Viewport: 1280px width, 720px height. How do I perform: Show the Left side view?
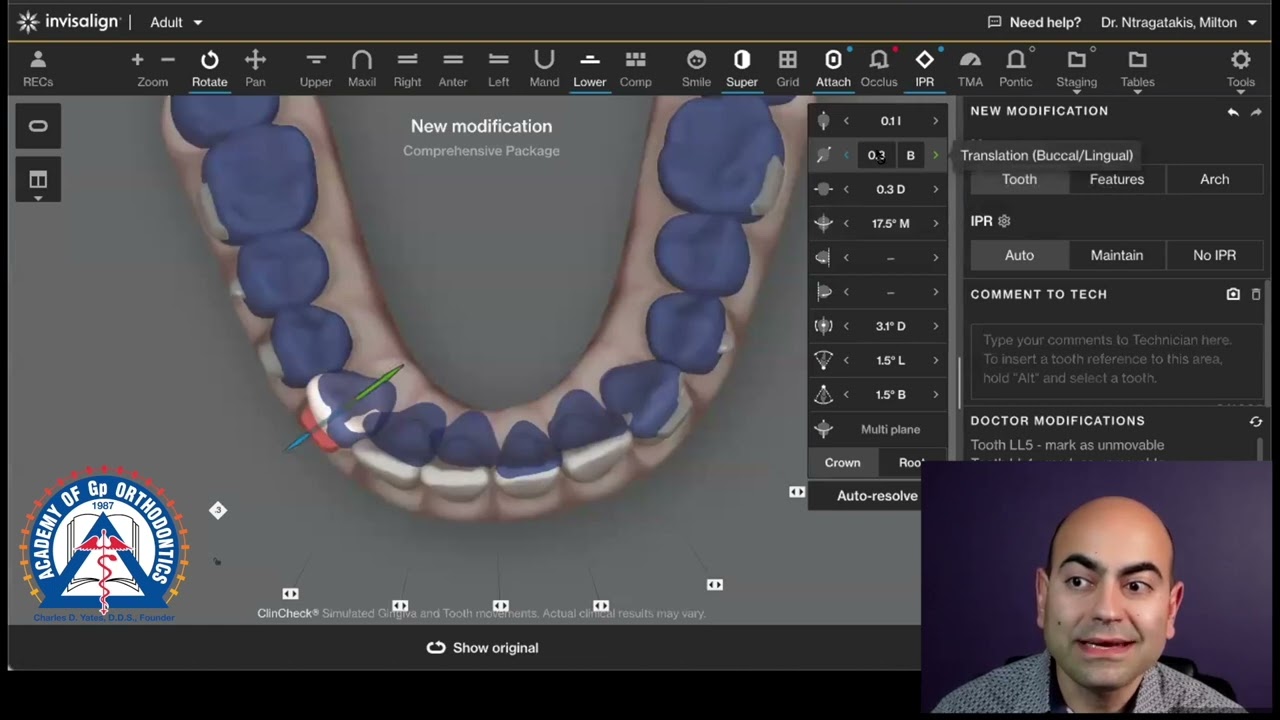pyautogui.click(x=498, y=69)
